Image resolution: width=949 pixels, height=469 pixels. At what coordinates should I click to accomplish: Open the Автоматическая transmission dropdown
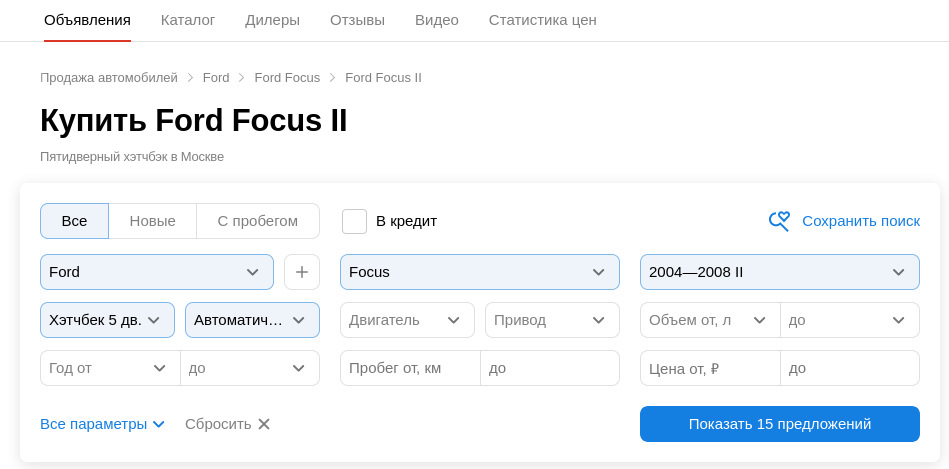(x=252, y=320)
